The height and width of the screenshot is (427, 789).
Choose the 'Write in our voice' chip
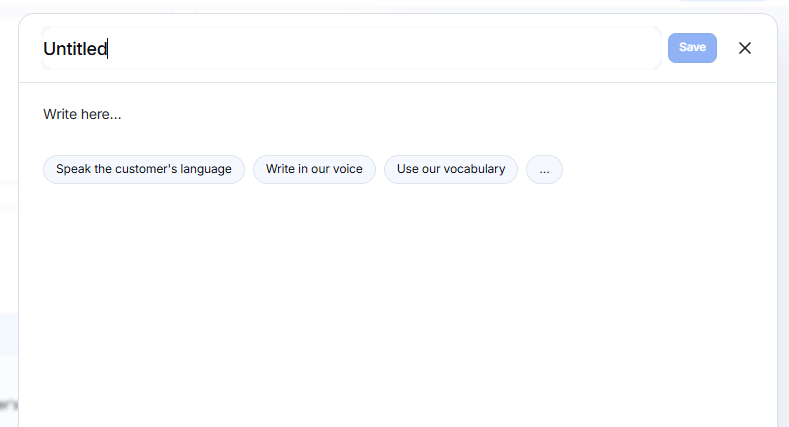[314, 169]
